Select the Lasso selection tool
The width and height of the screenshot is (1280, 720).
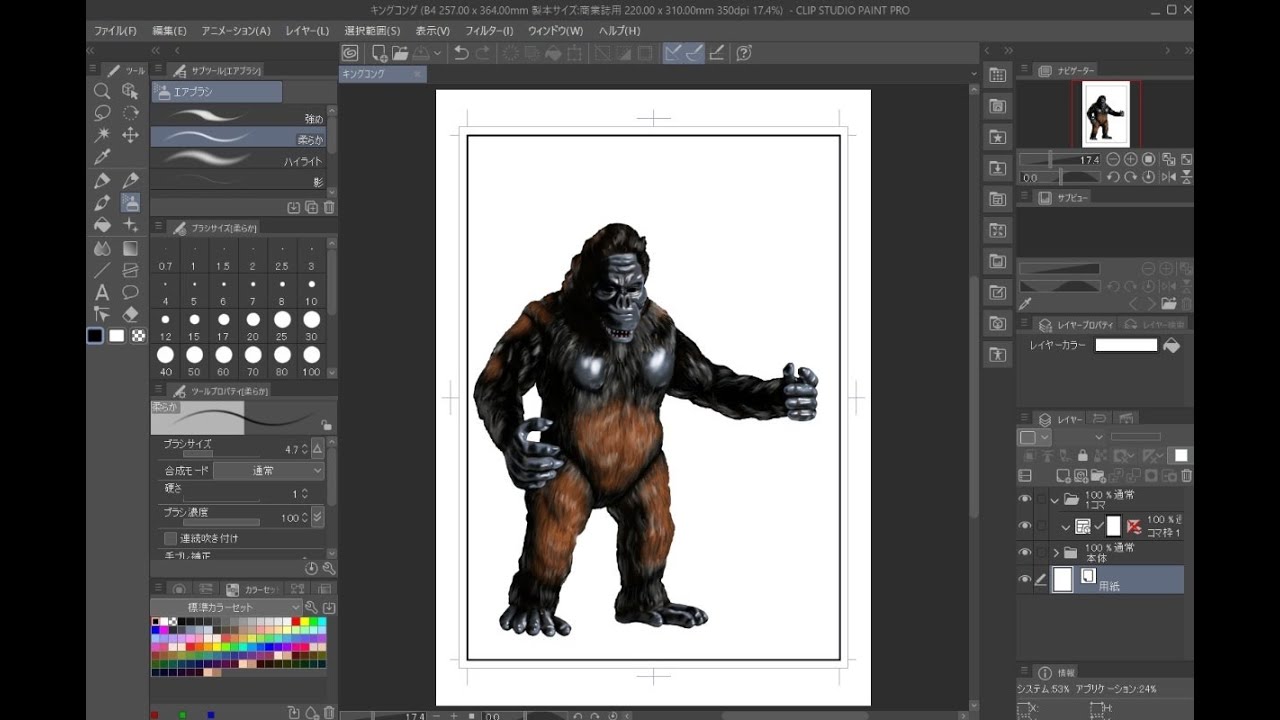[x=101, y=113]
